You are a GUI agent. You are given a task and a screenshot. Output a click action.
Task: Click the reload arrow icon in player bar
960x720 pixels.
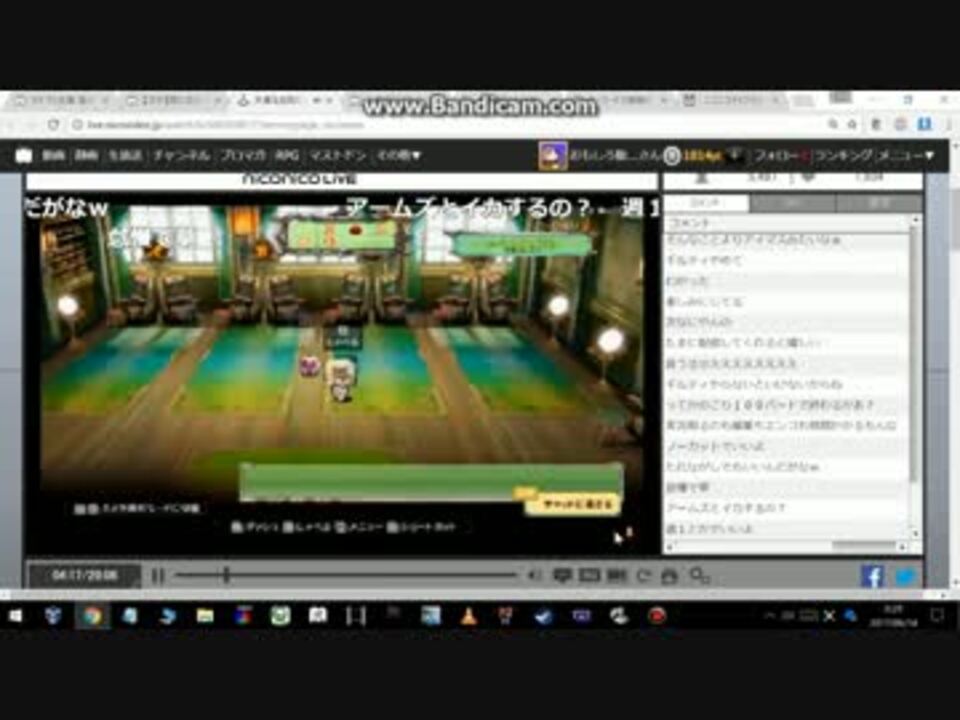coord(643,576)
